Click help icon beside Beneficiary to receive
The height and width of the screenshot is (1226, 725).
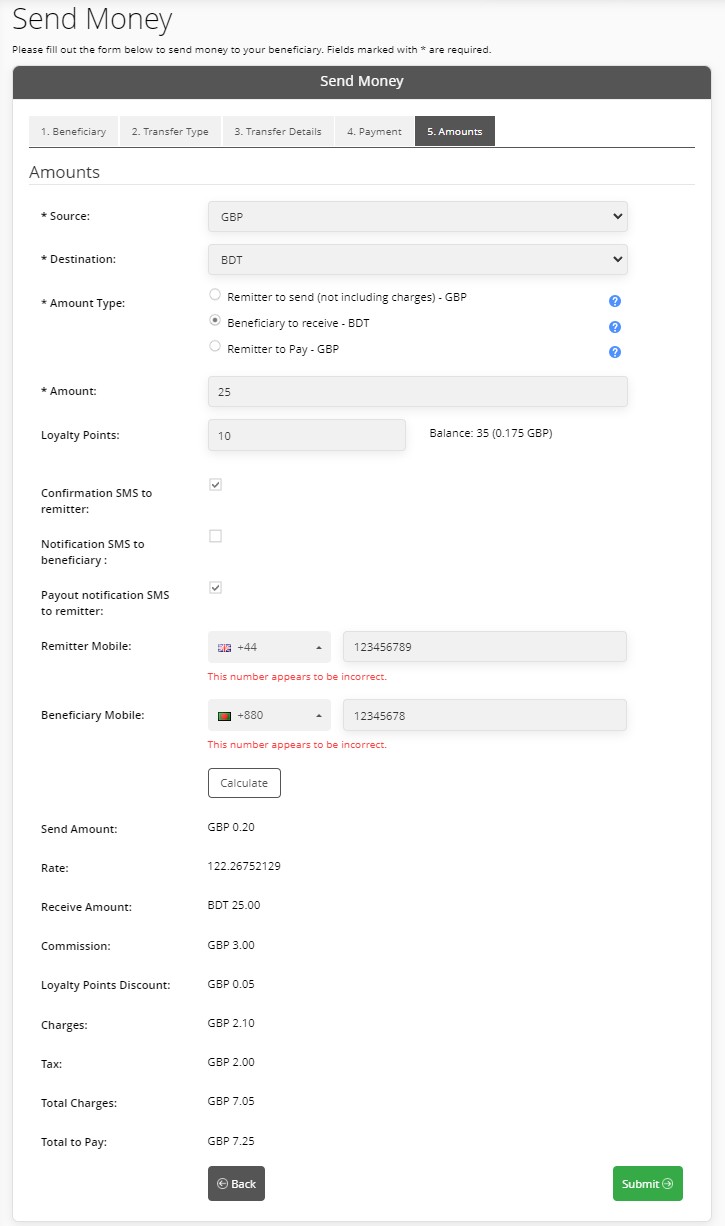pos(615,327)
